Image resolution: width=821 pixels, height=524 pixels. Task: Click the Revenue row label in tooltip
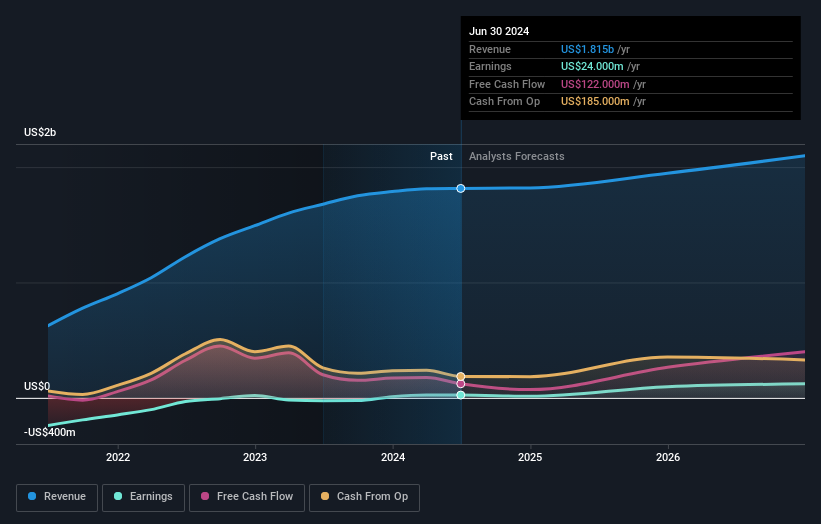click(x=490, y=49)
